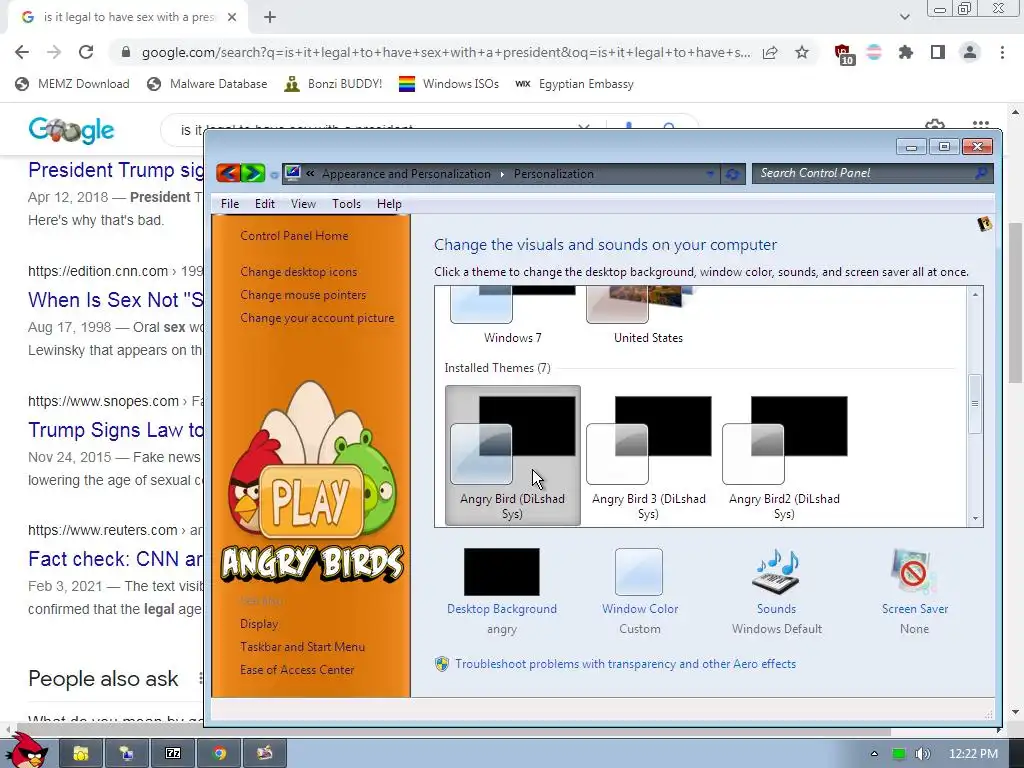This screenshot has width=1024, height=768.
Task: Open Malware Database bookmark
Action: coord(207,84)
